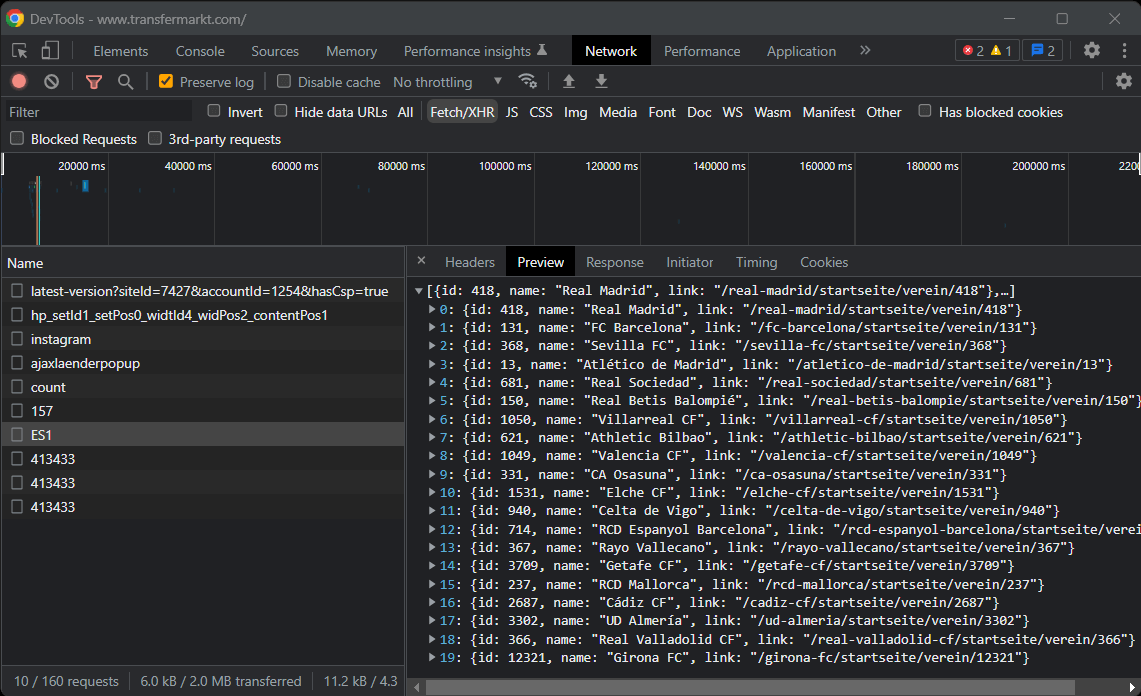The width and height of the screenshot is (1141, 696).
Task: Click the 20000 ms timeline marker
Action: (x=82, y=166)
